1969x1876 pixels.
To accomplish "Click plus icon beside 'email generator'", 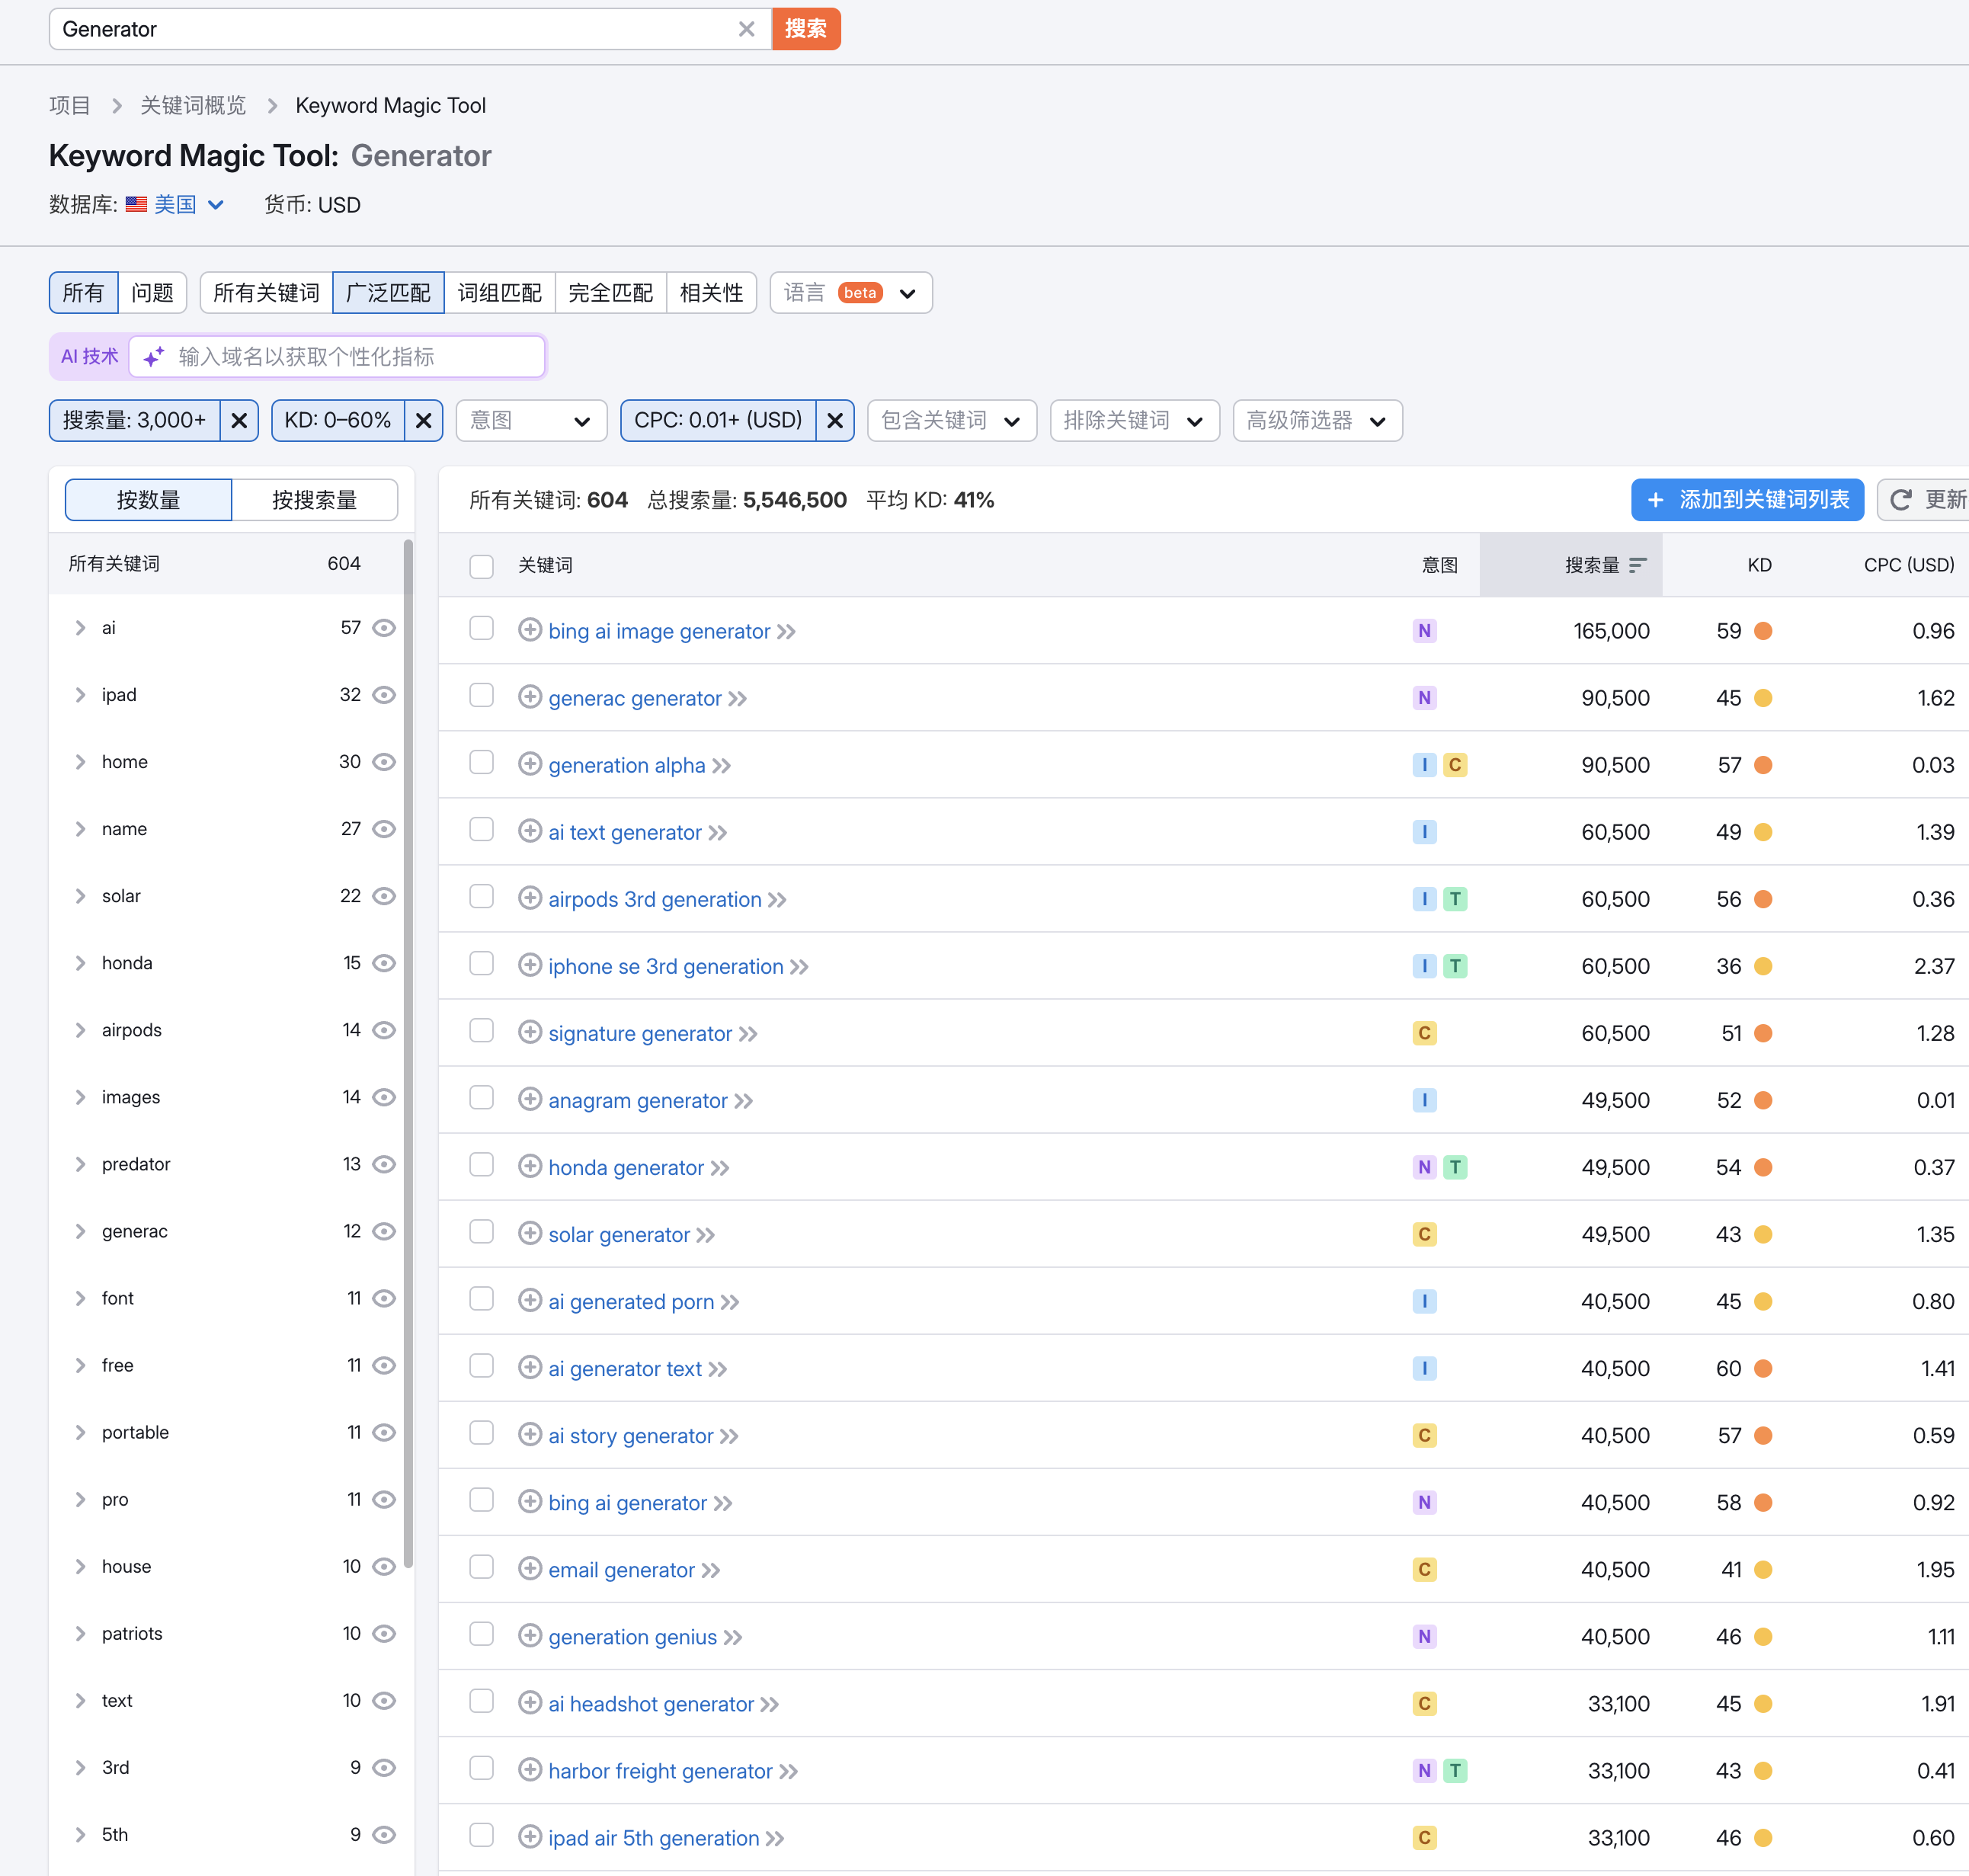I will 530,1568.
